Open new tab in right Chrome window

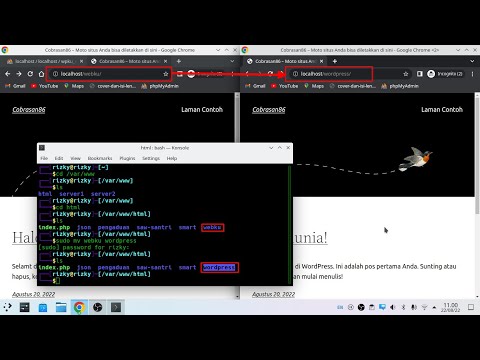coord(335,61)
